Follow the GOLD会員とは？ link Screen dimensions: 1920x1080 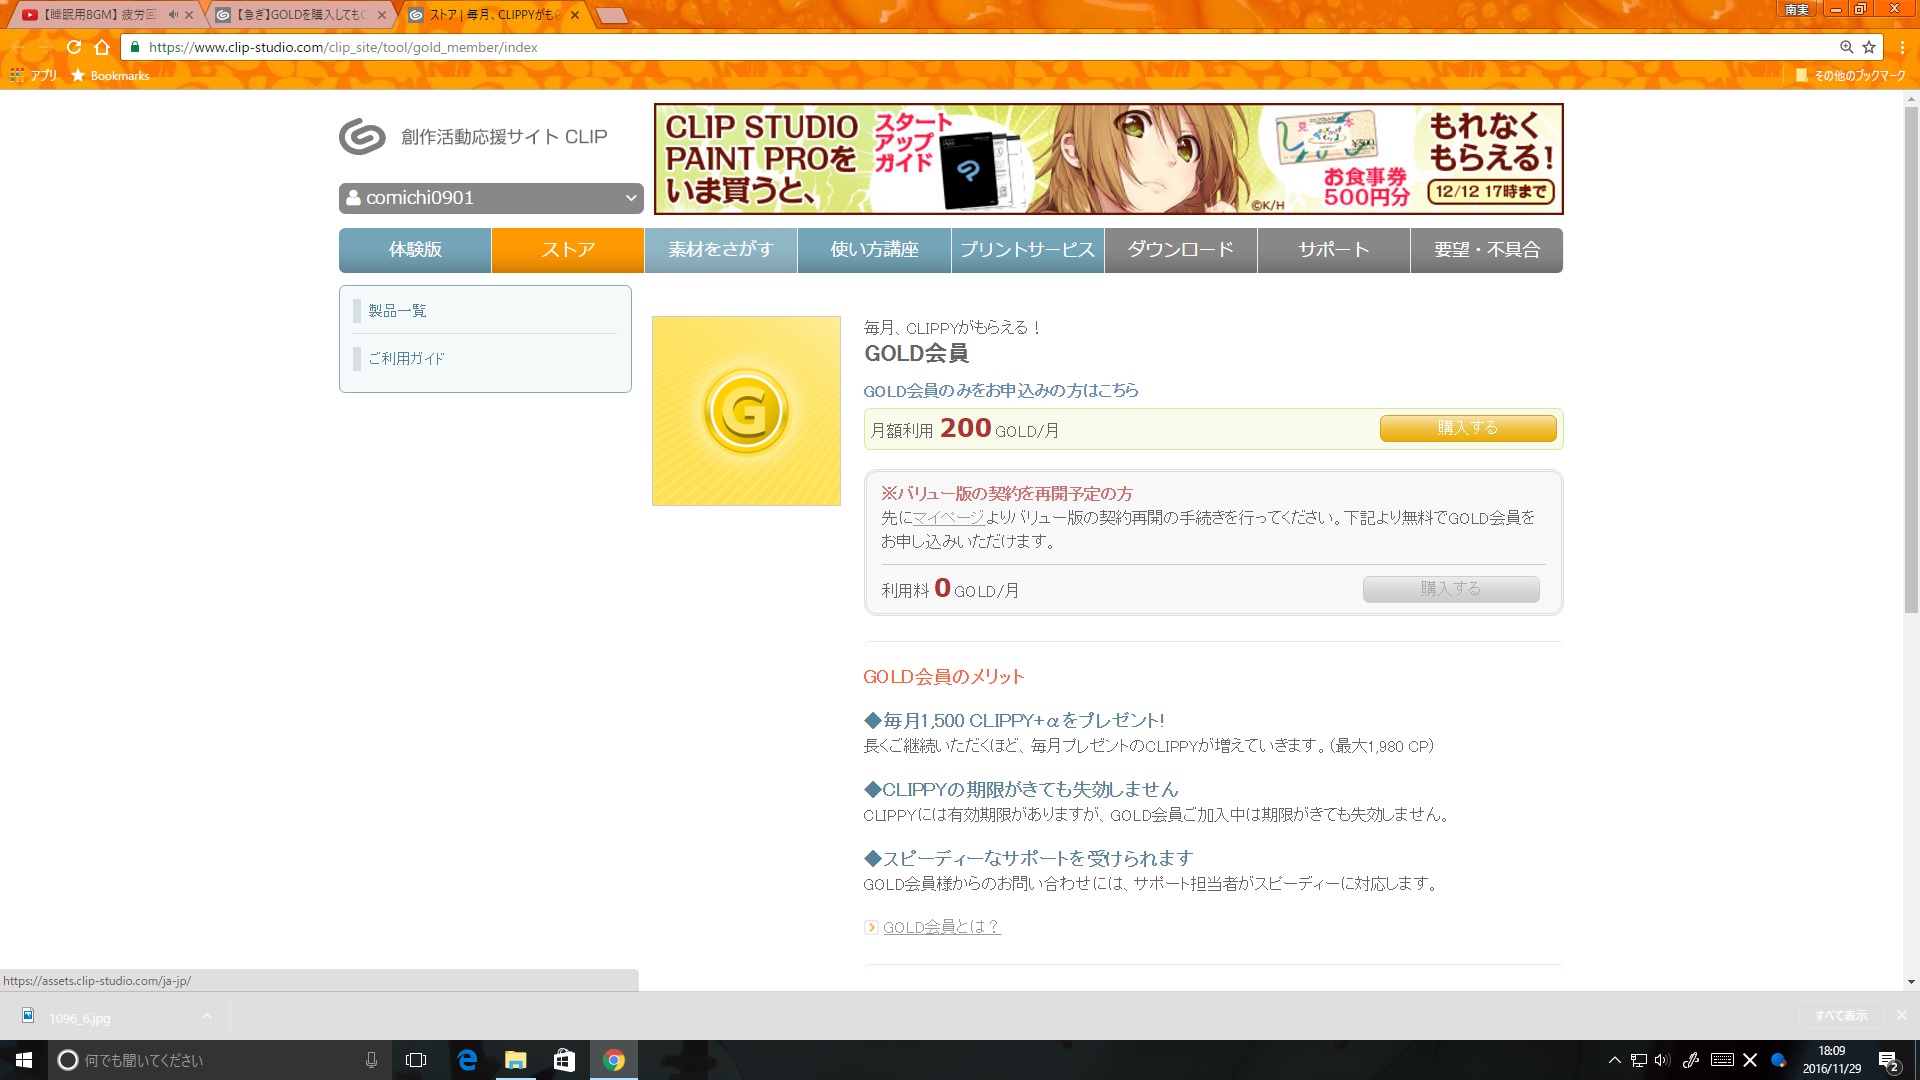pos(941,927)
